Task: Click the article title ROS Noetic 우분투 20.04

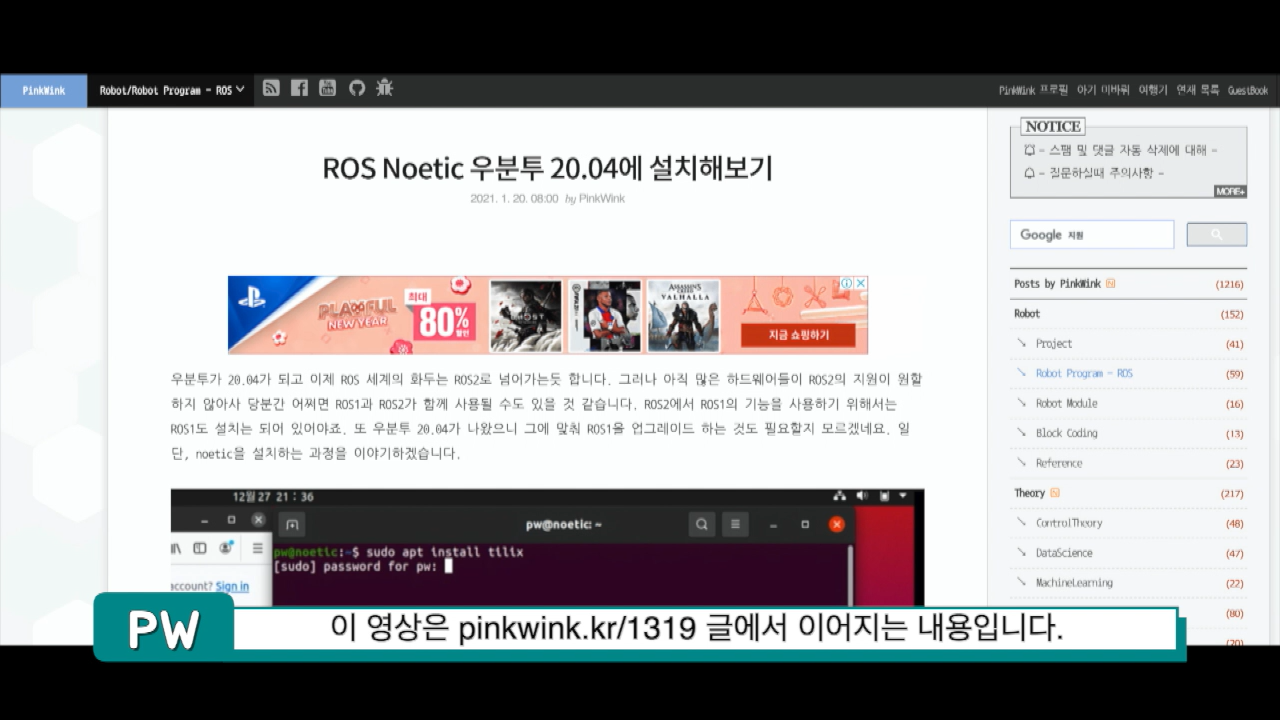Action: click(547, 168)
